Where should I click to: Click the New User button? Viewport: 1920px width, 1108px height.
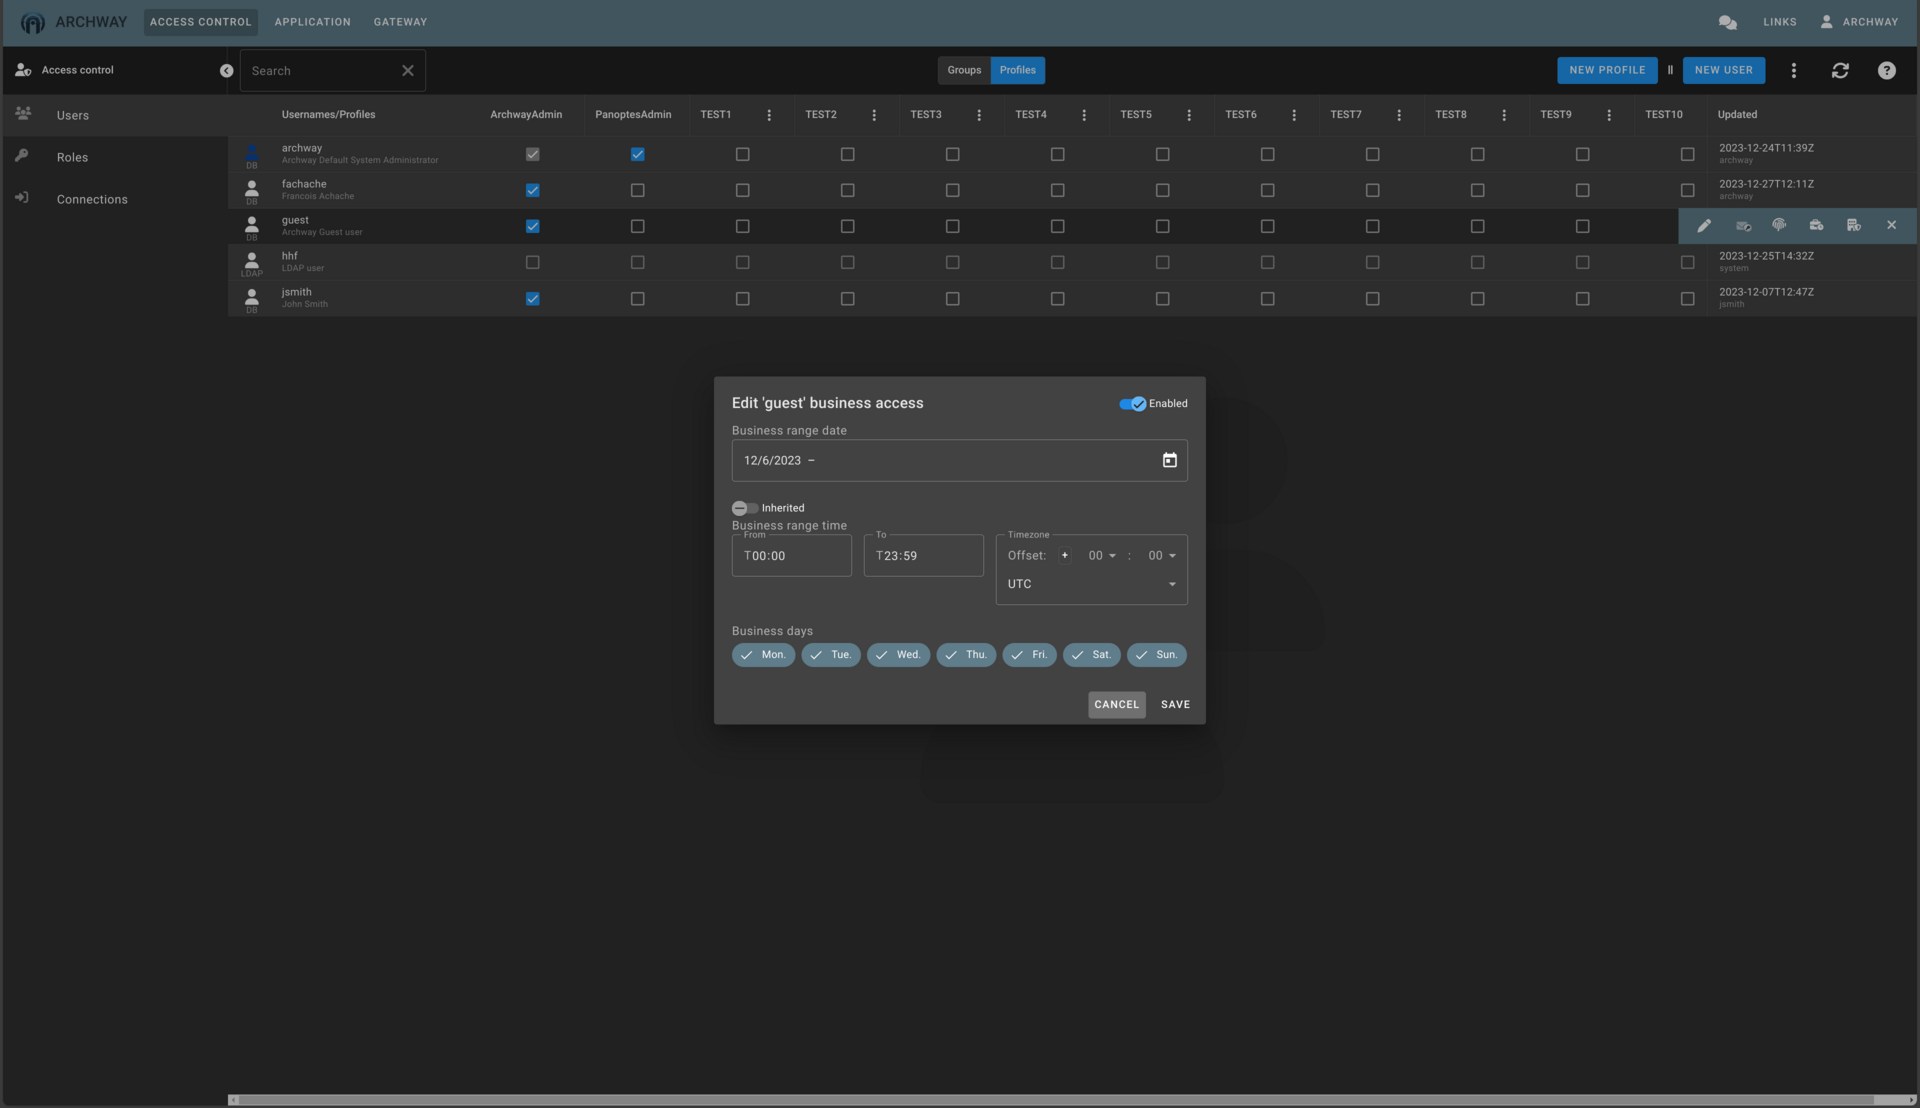tap(1723, 70)
